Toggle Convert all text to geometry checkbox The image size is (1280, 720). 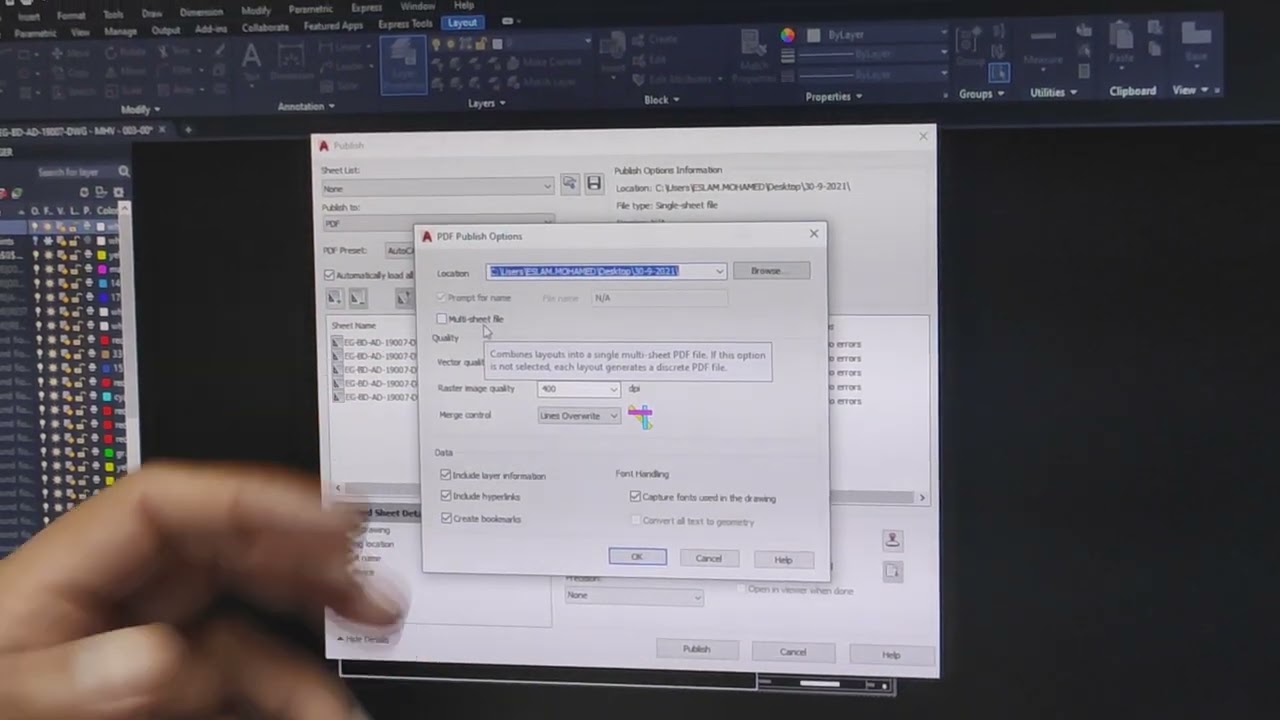click(x=635, y=521)
